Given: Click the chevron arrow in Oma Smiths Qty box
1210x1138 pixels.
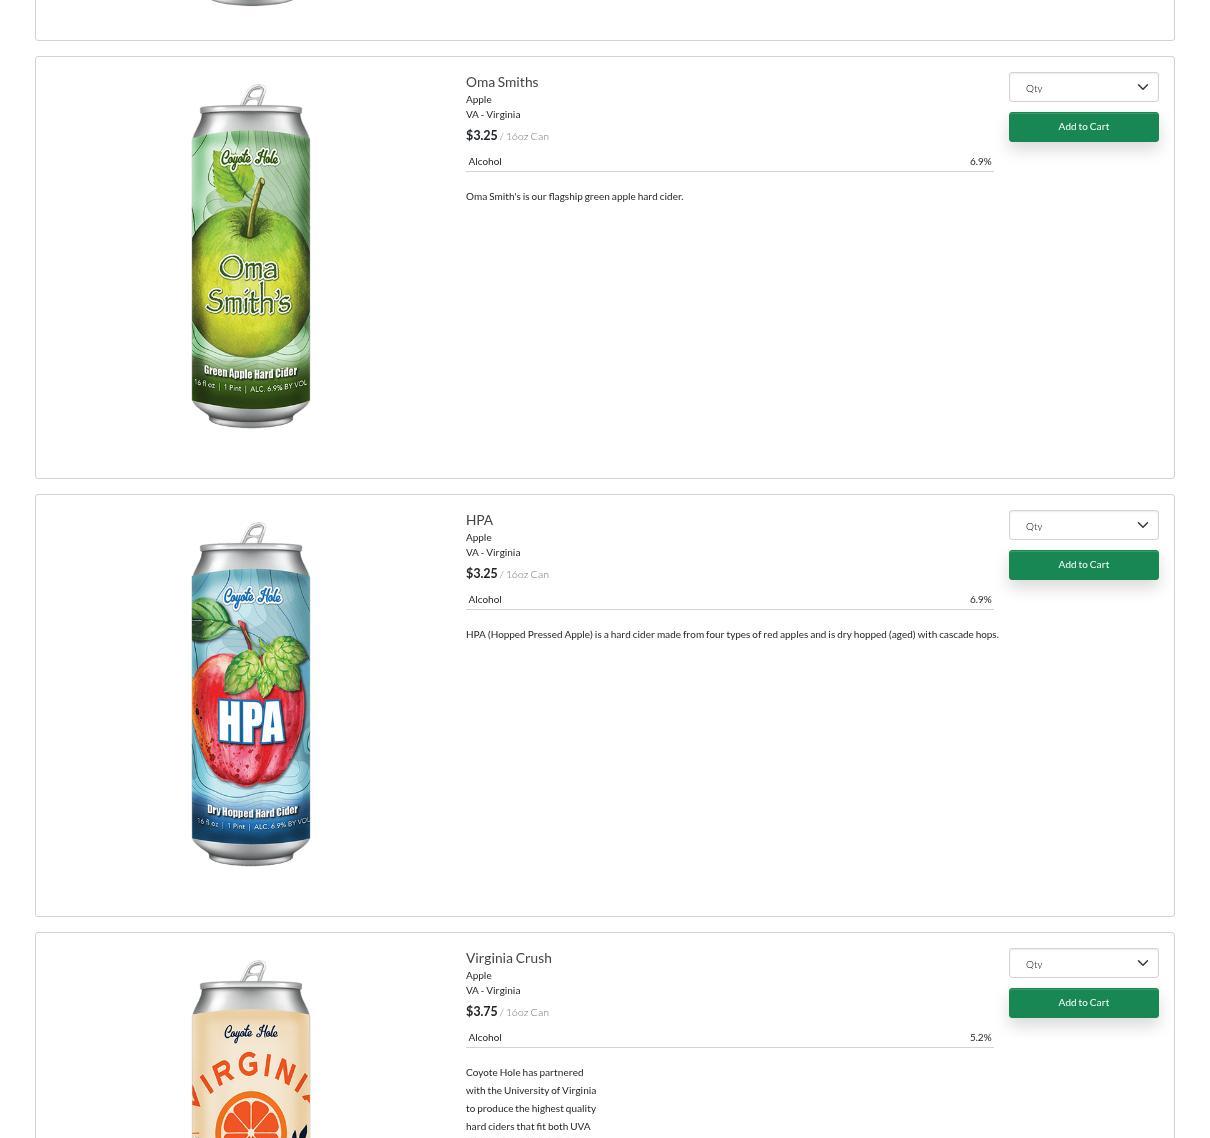Looking at the screenshot, I should [x=1143, y=87].
